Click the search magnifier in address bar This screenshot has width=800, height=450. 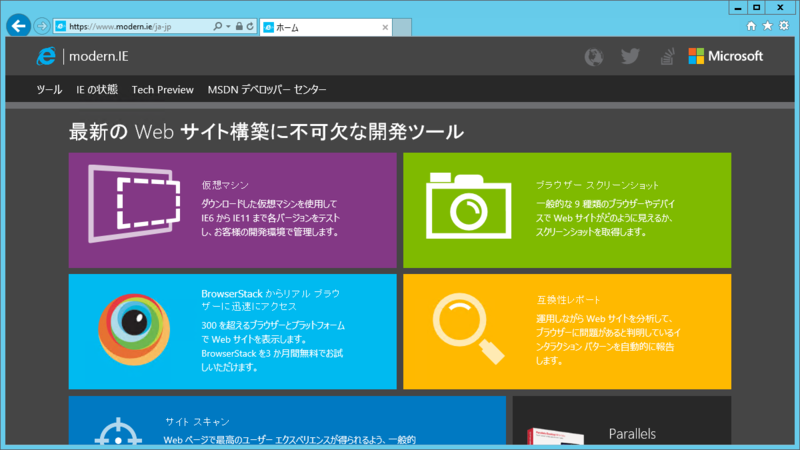[x=217, y=26]
